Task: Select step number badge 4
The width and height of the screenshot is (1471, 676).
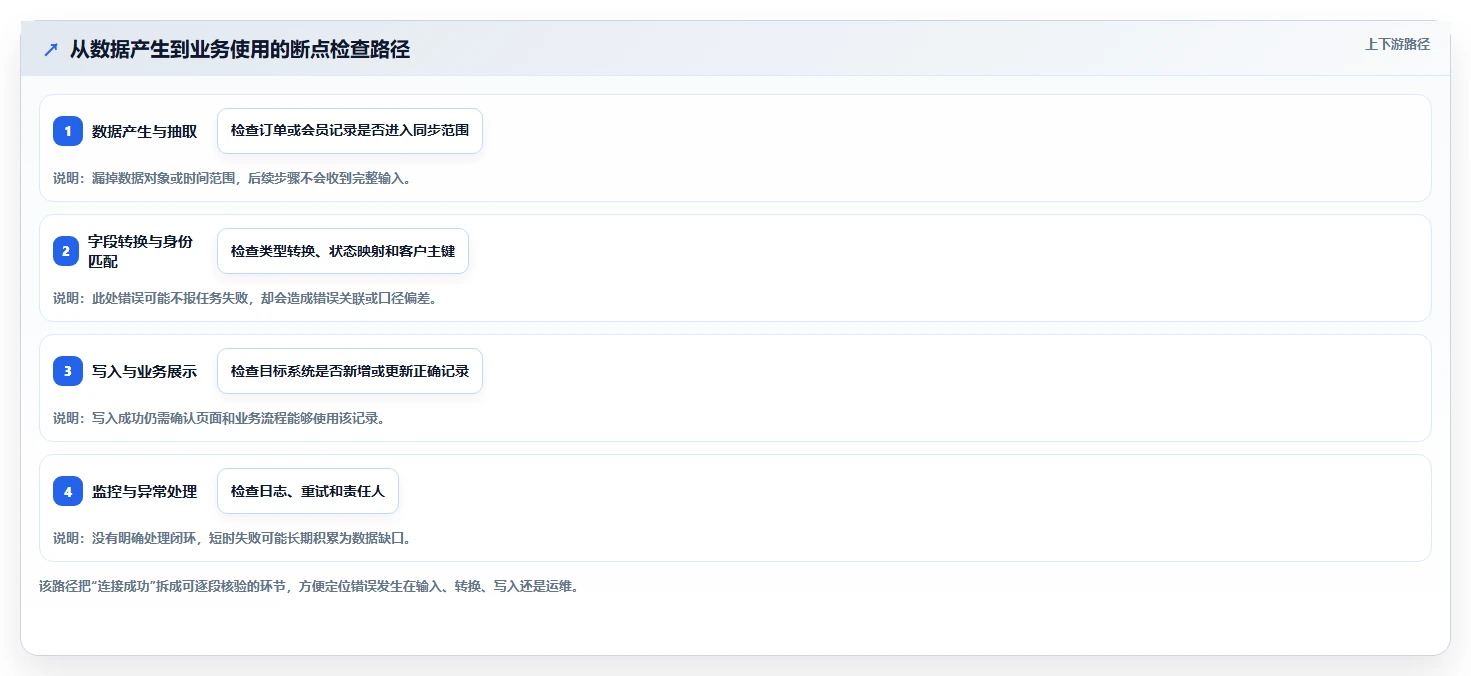Action: coord(68,491)
